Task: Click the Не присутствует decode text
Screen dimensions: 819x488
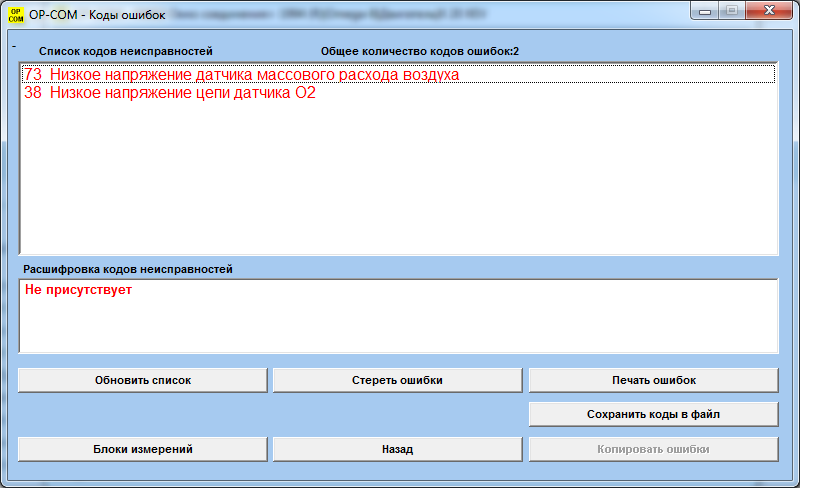Action: pyautogui.click(x=78, y=290)
